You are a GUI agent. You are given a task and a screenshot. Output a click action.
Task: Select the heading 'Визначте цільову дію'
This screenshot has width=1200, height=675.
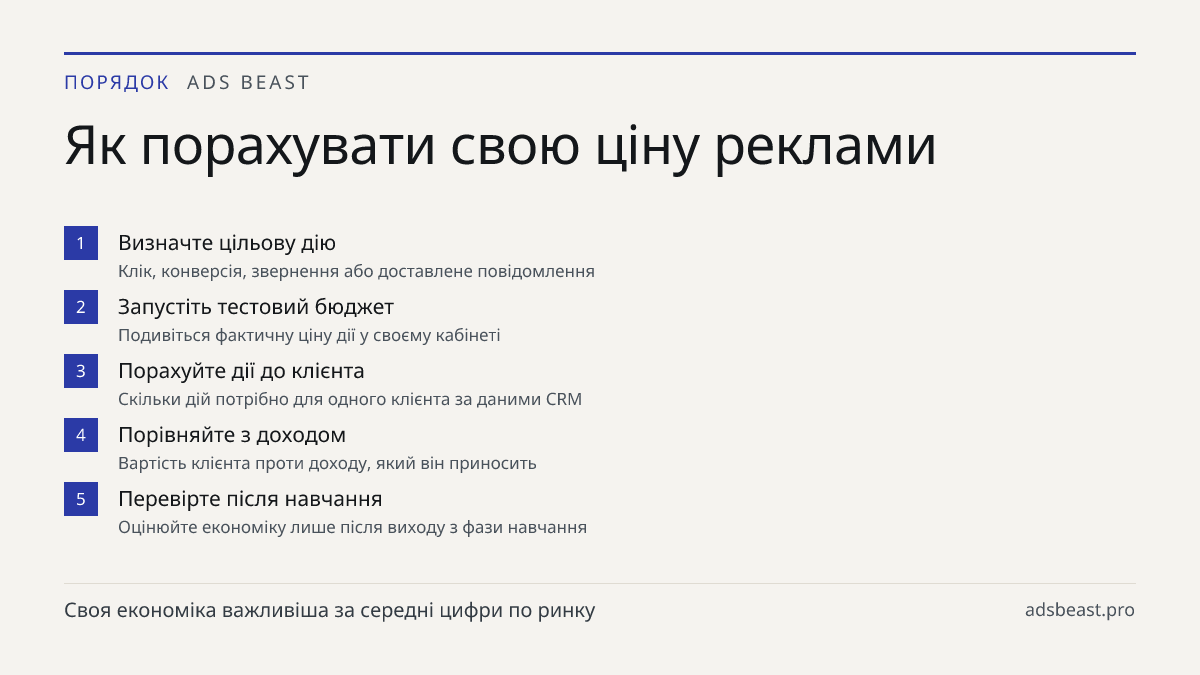227,243
